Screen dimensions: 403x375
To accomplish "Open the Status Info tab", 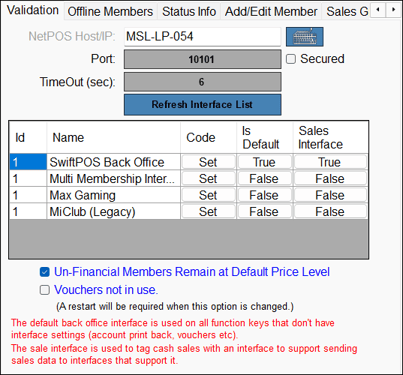I will coord(189,12).
